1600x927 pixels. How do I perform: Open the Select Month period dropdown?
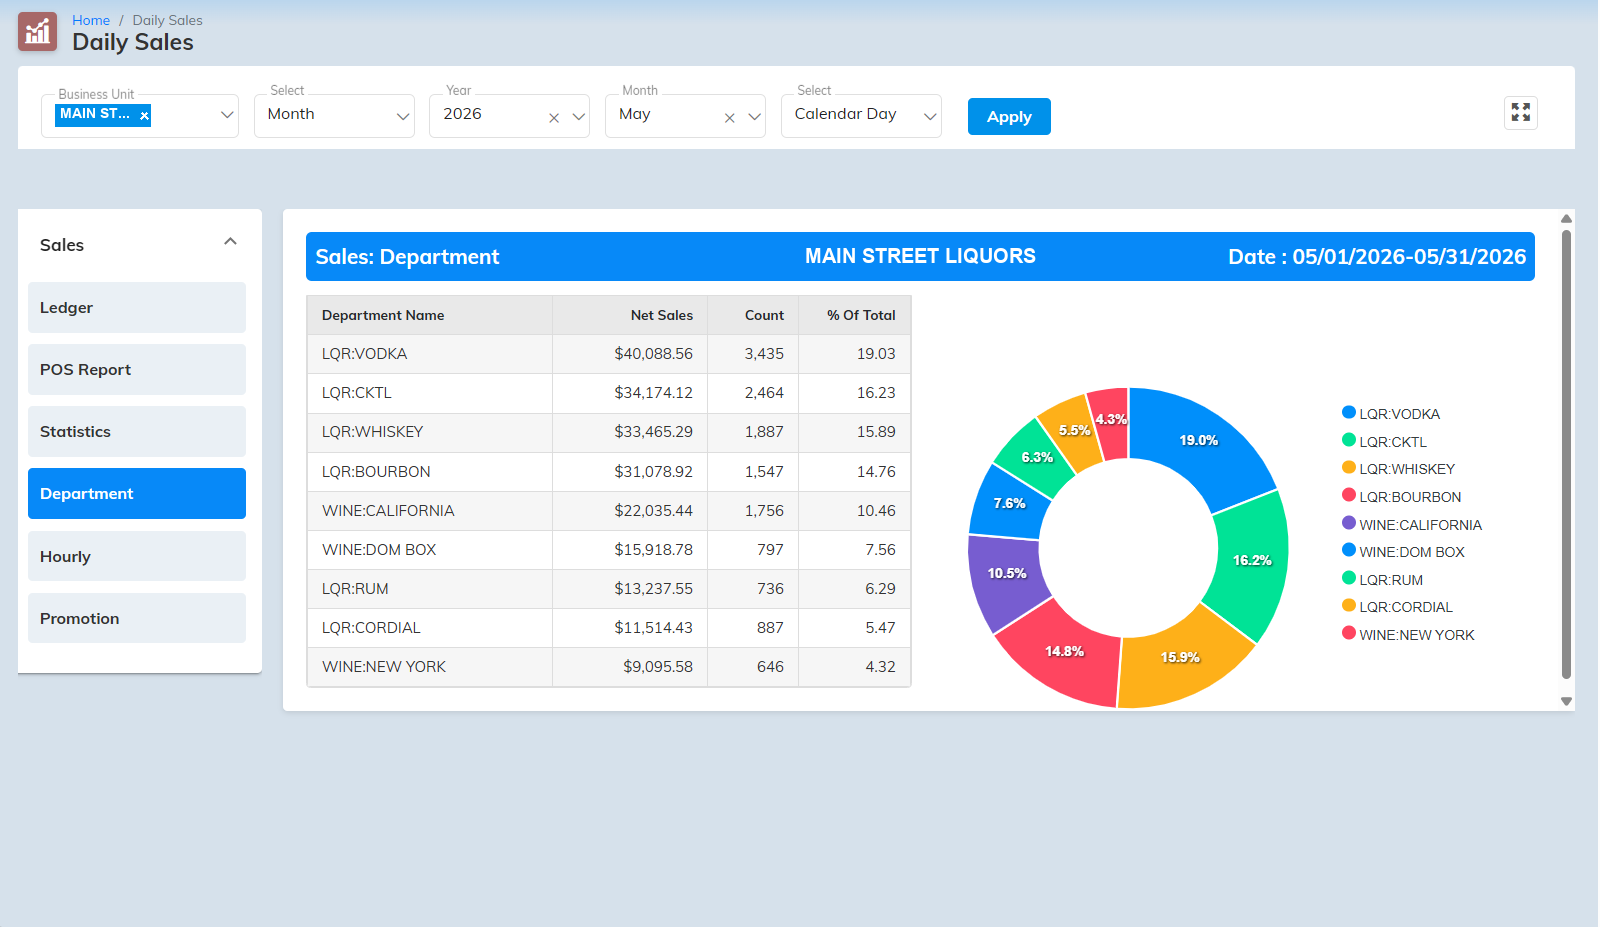tap(334, 116)
